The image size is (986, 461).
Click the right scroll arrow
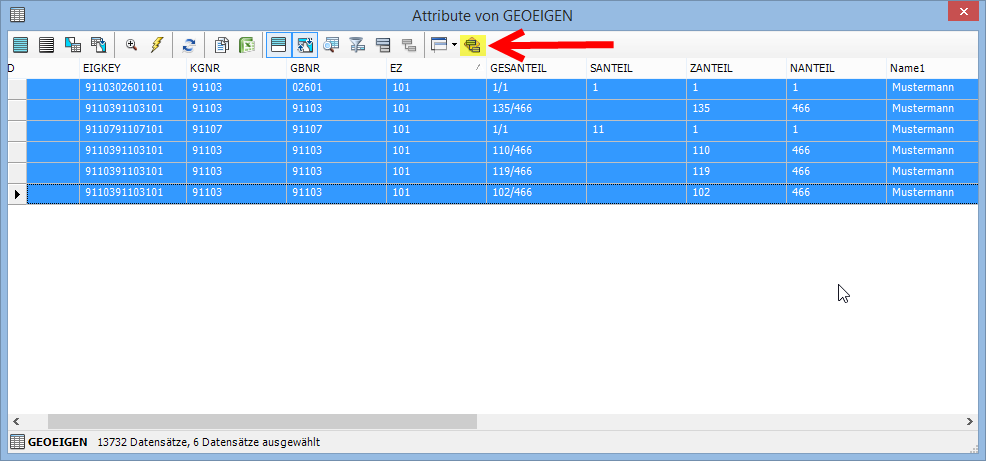[x=969, y=422]
